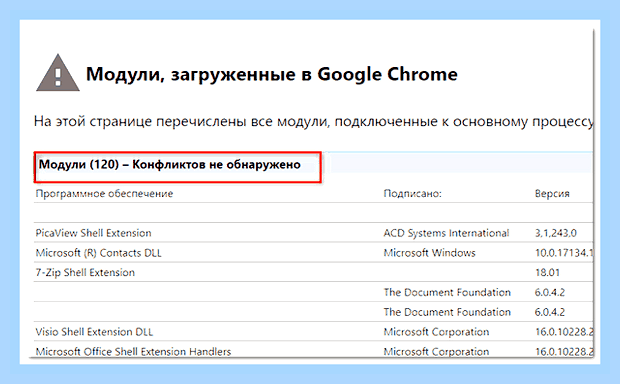Click the 'Подписано:' column header

tap(412, 193)
